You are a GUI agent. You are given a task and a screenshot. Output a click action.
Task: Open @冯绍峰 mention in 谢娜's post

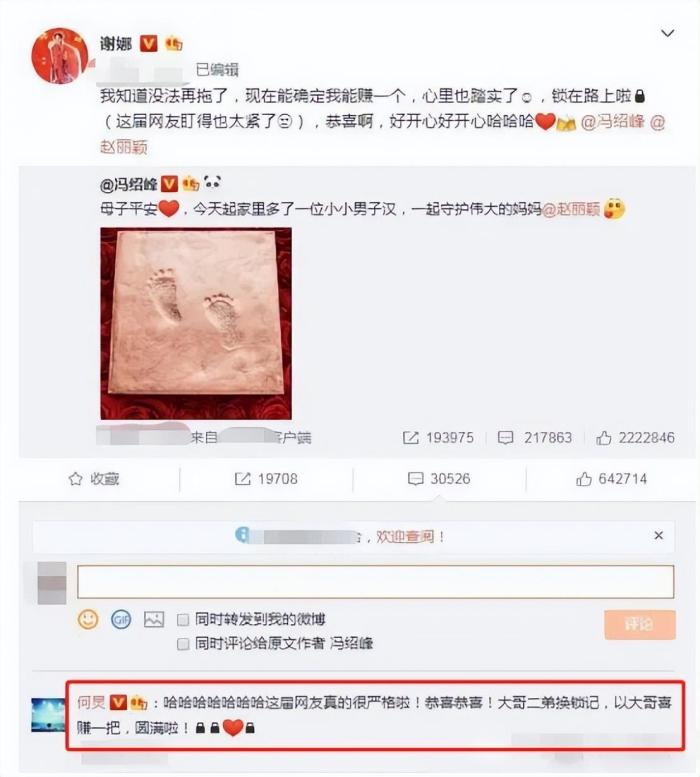click(612, 122)
